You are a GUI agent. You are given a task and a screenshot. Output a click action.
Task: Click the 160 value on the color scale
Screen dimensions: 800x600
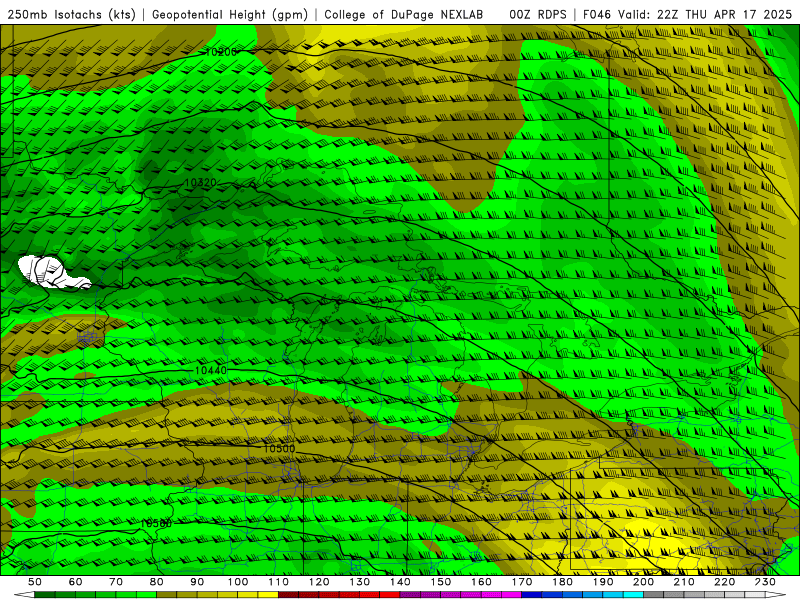(481, 582)
